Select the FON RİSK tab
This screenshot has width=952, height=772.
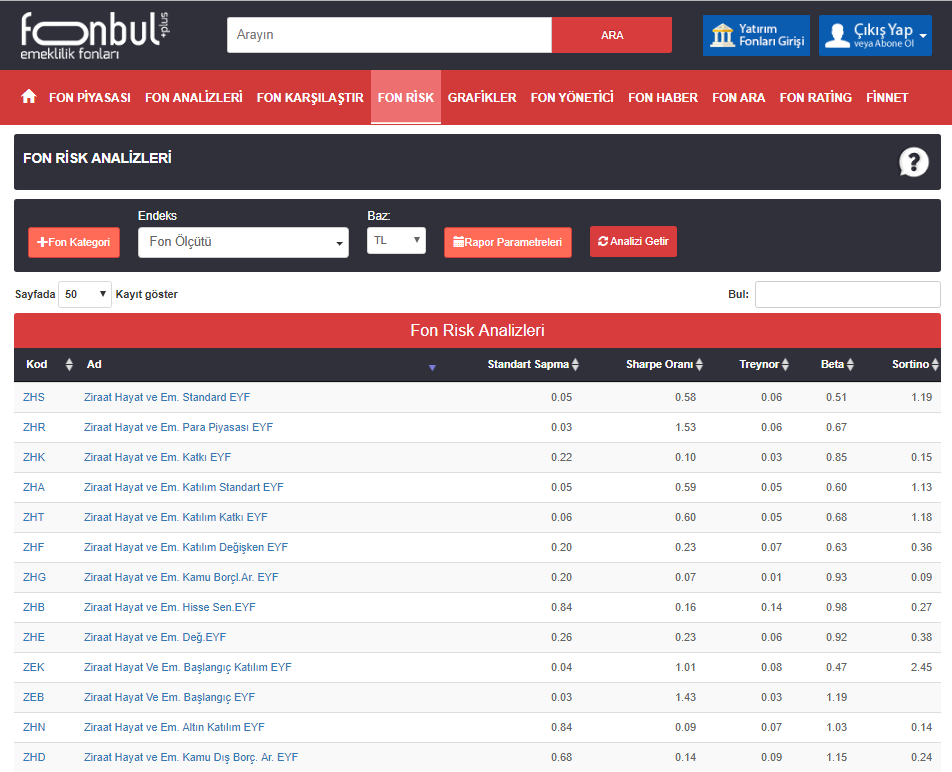(x=406, y=97)
